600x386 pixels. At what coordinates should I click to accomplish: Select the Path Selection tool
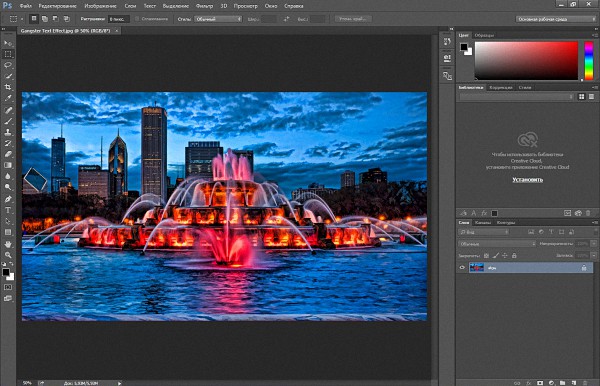8,221
